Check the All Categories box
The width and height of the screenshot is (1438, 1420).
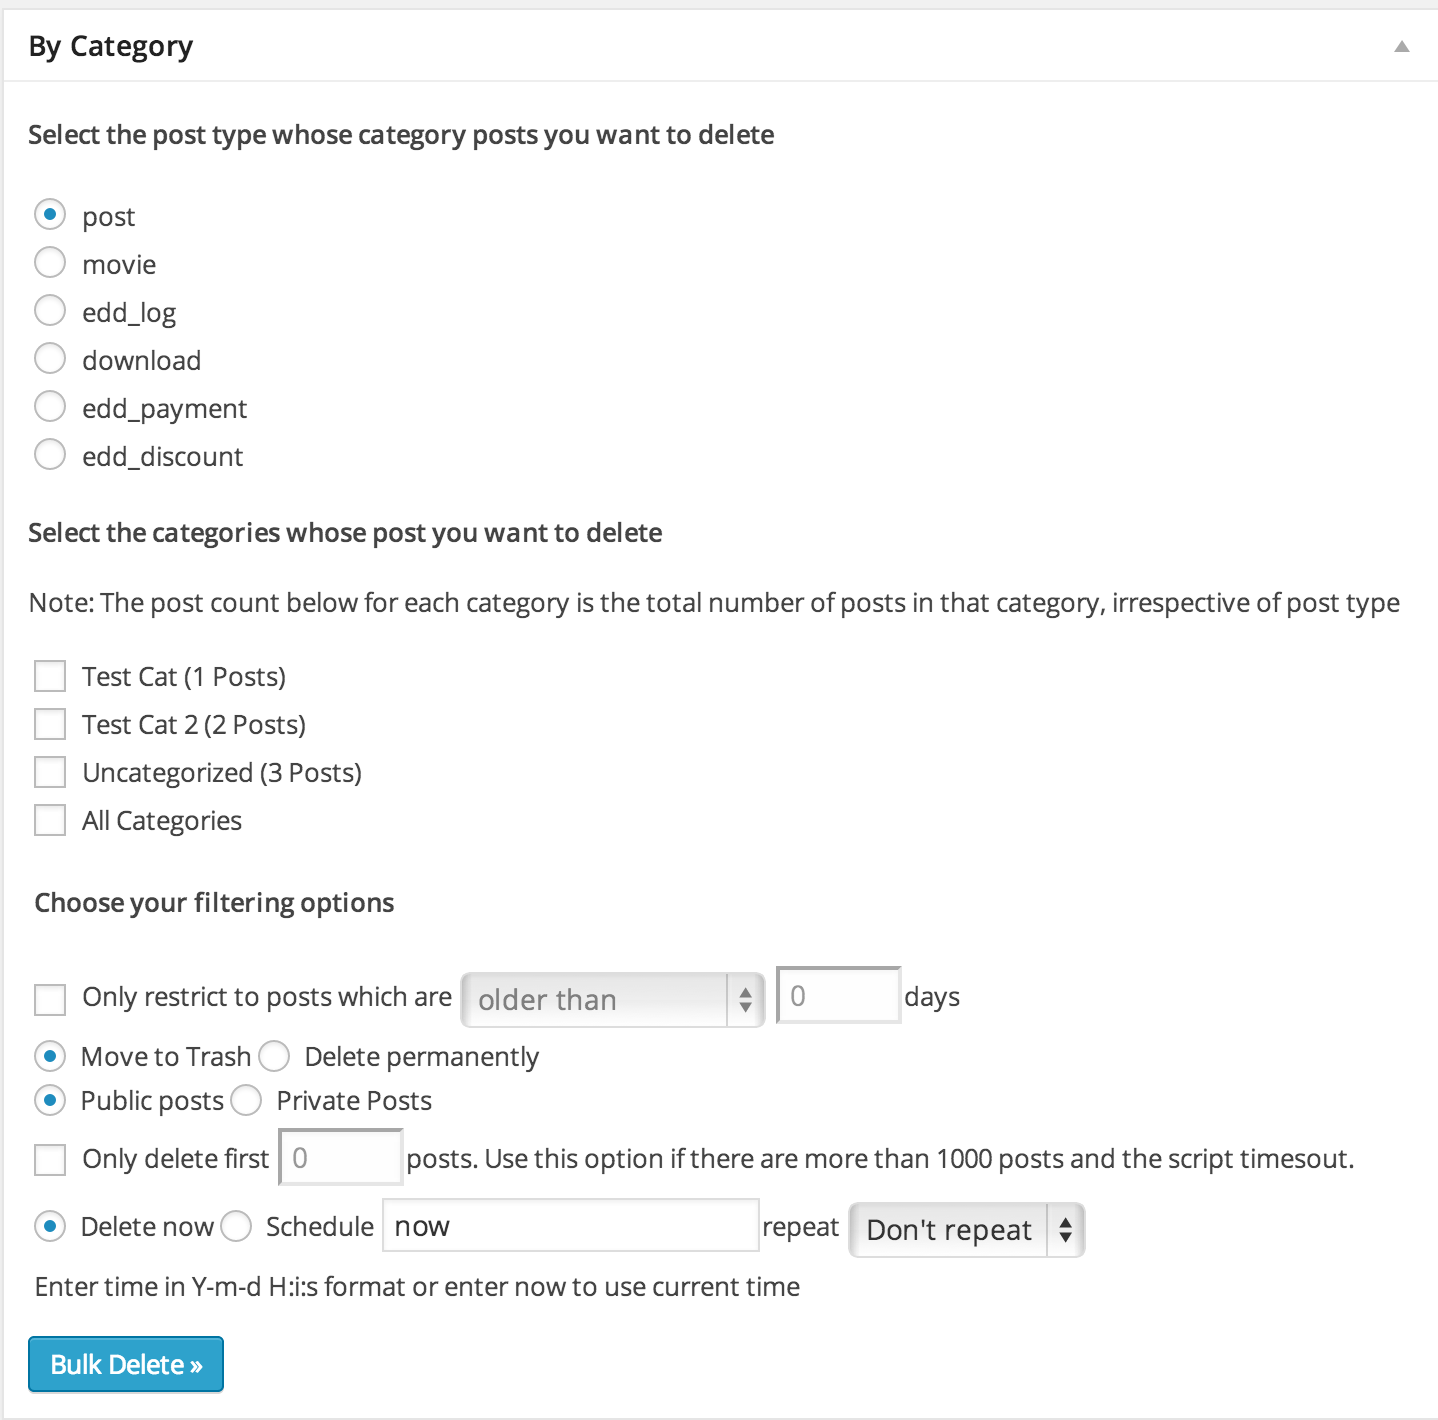50,820
